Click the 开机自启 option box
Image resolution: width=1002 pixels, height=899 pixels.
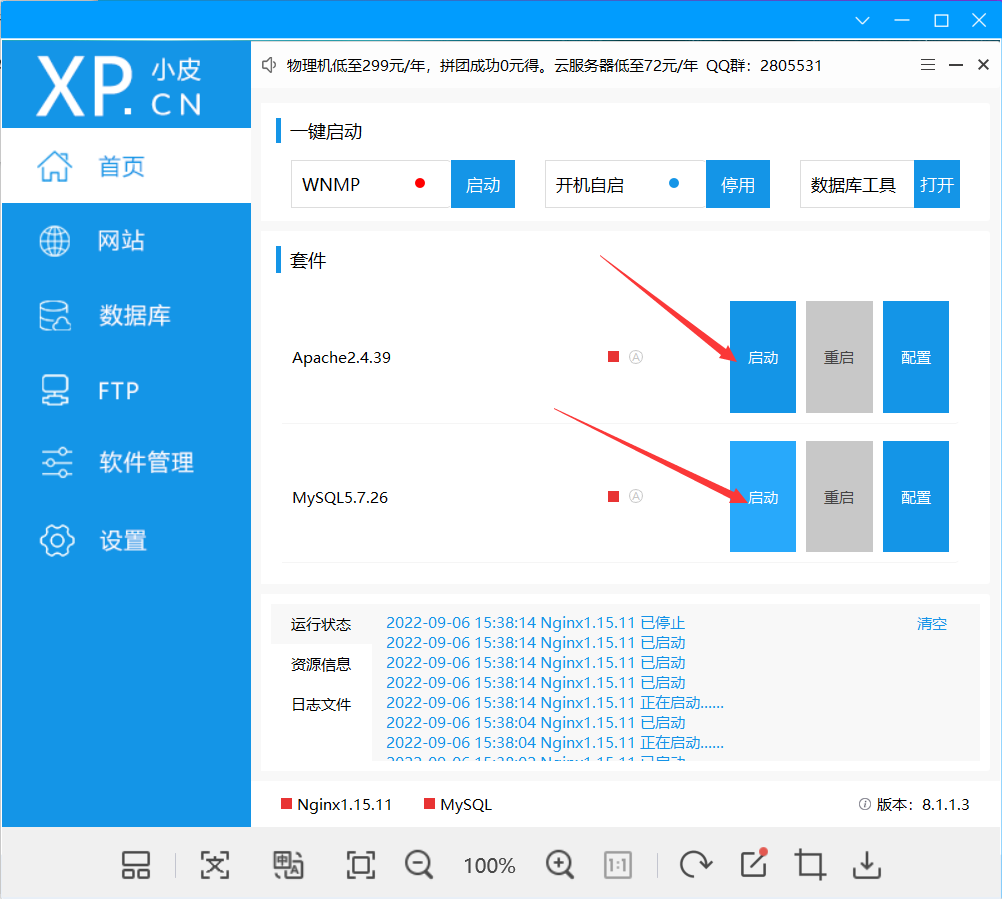[626, 184]
